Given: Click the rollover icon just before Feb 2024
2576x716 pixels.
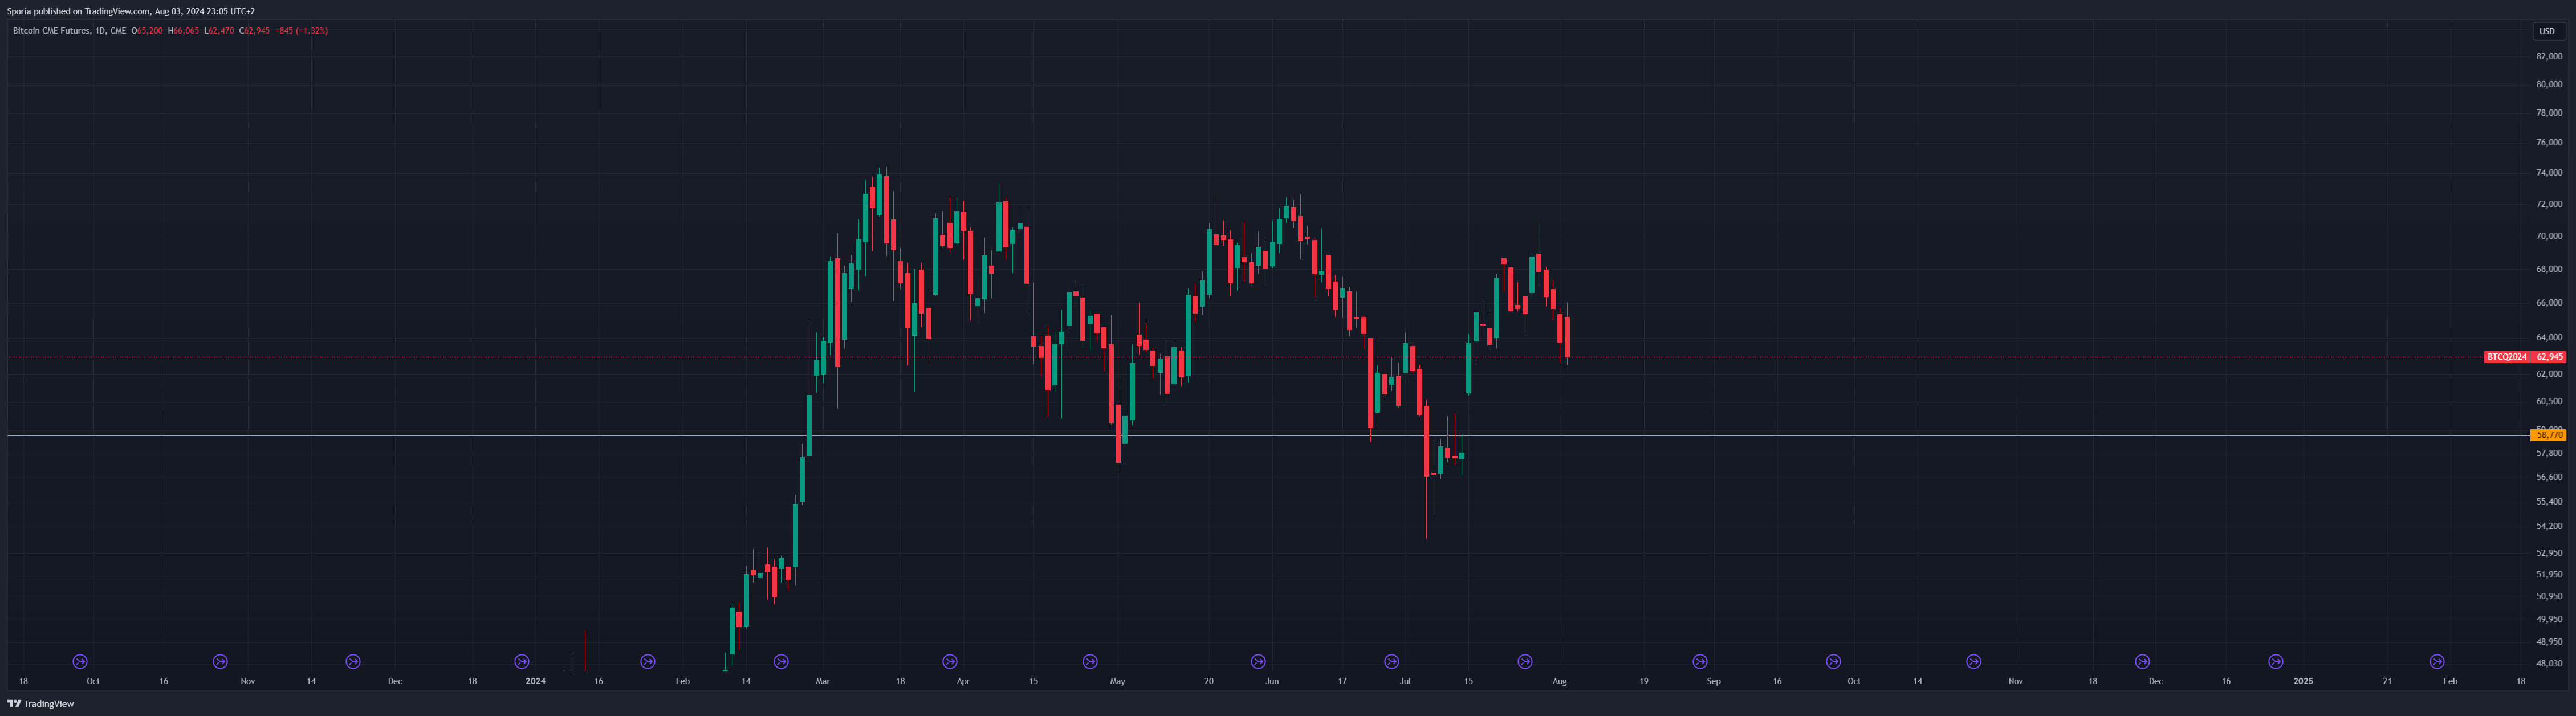Looking at the screenshot, I should 648,661.
